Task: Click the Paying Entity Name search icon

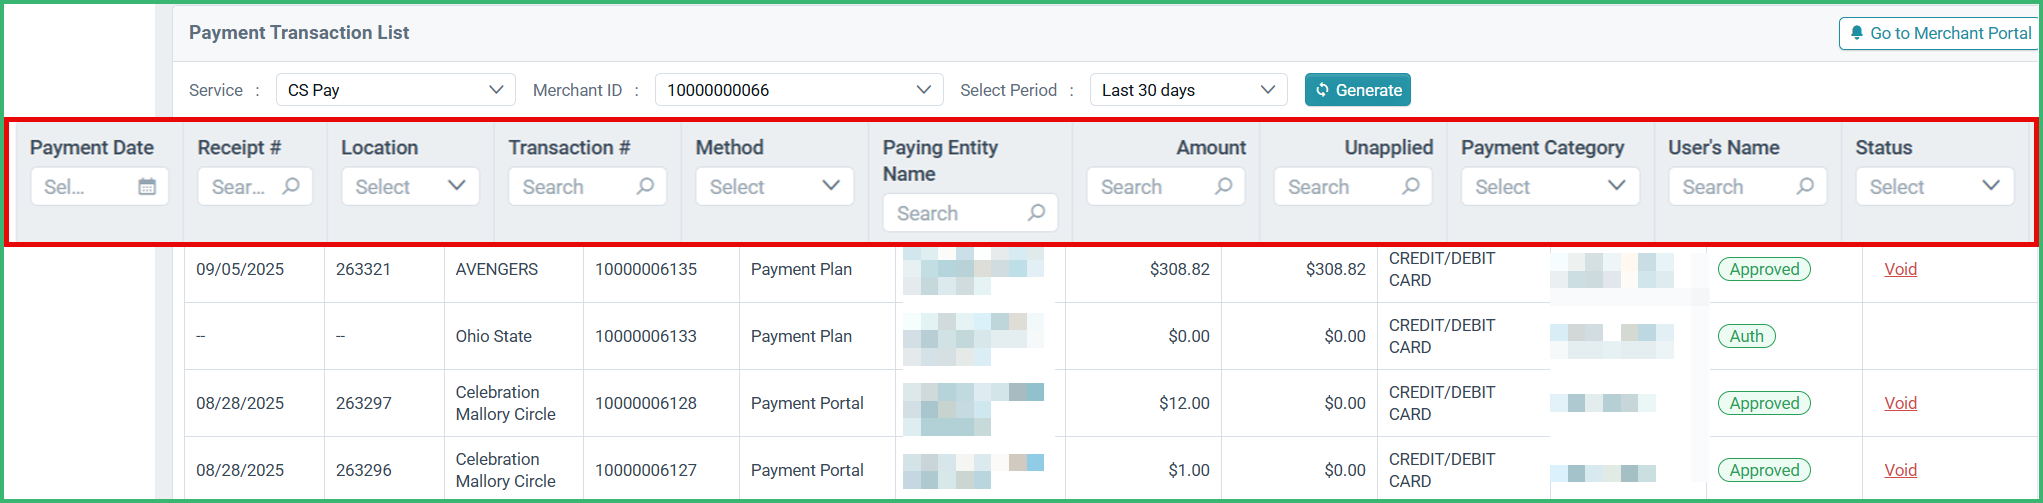Action: (1037, 212)
